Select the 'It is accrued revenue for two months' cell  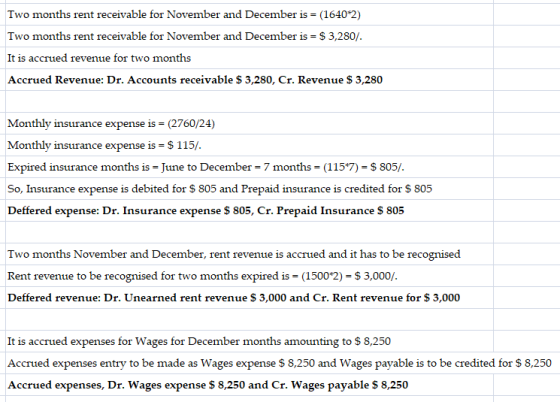coord(249,58)
